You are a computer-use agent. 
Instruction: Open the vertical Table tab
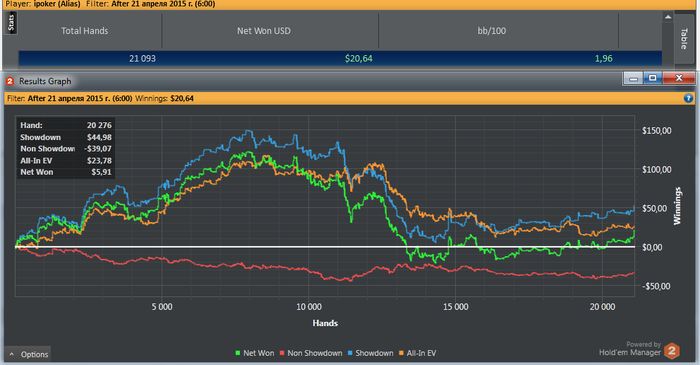683,38
